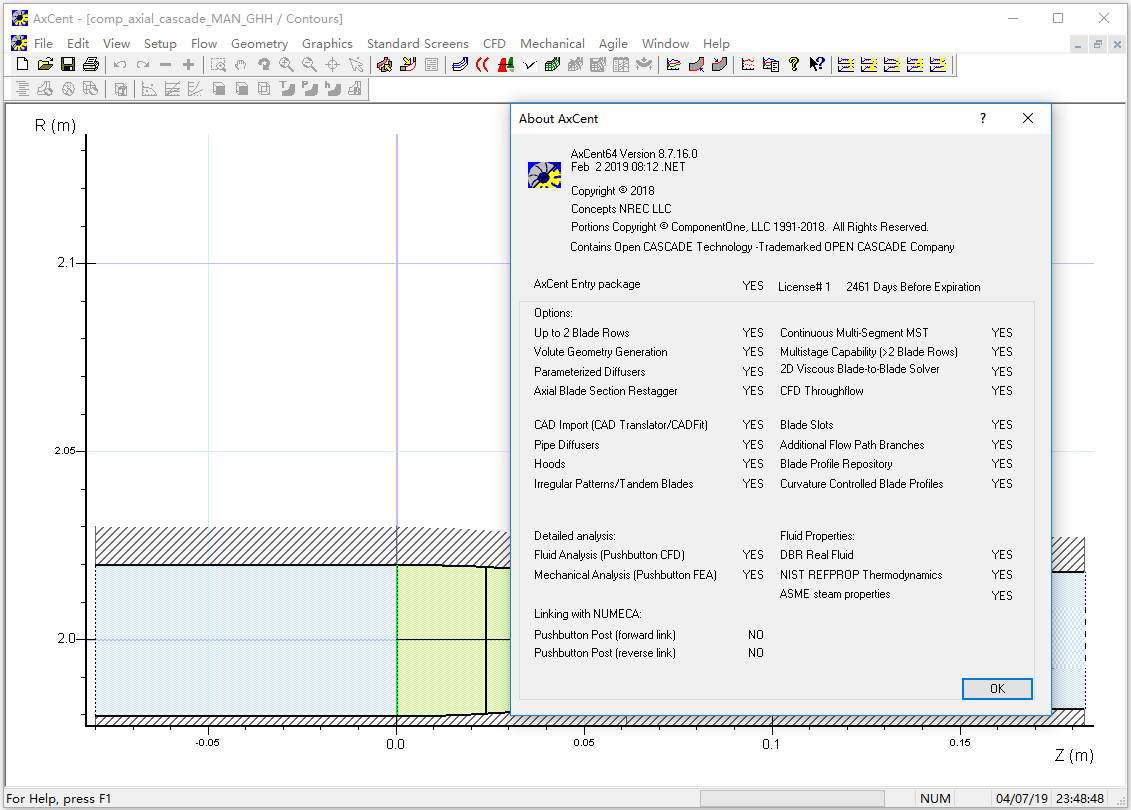Open the Agile menu
The width and height of the screenshot is (1131, 810).
(613, 43)
